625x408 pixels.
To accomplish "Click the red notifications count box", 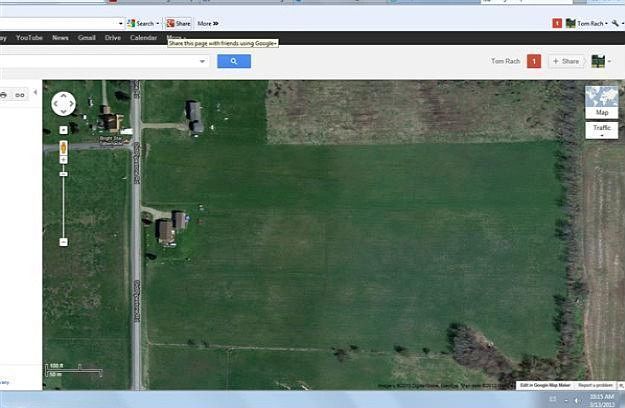I will 534,61.
